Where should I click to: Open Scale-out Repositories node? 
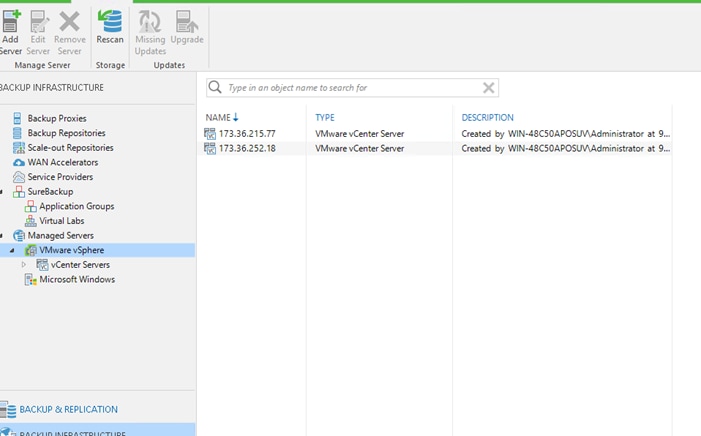(70, 148)
